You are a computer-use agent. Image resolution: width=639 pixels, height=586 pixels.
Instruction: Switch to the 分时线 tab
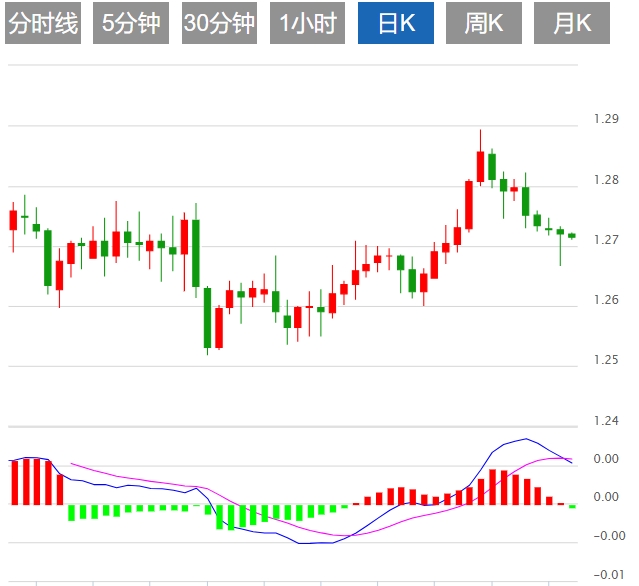pos(42,23)
